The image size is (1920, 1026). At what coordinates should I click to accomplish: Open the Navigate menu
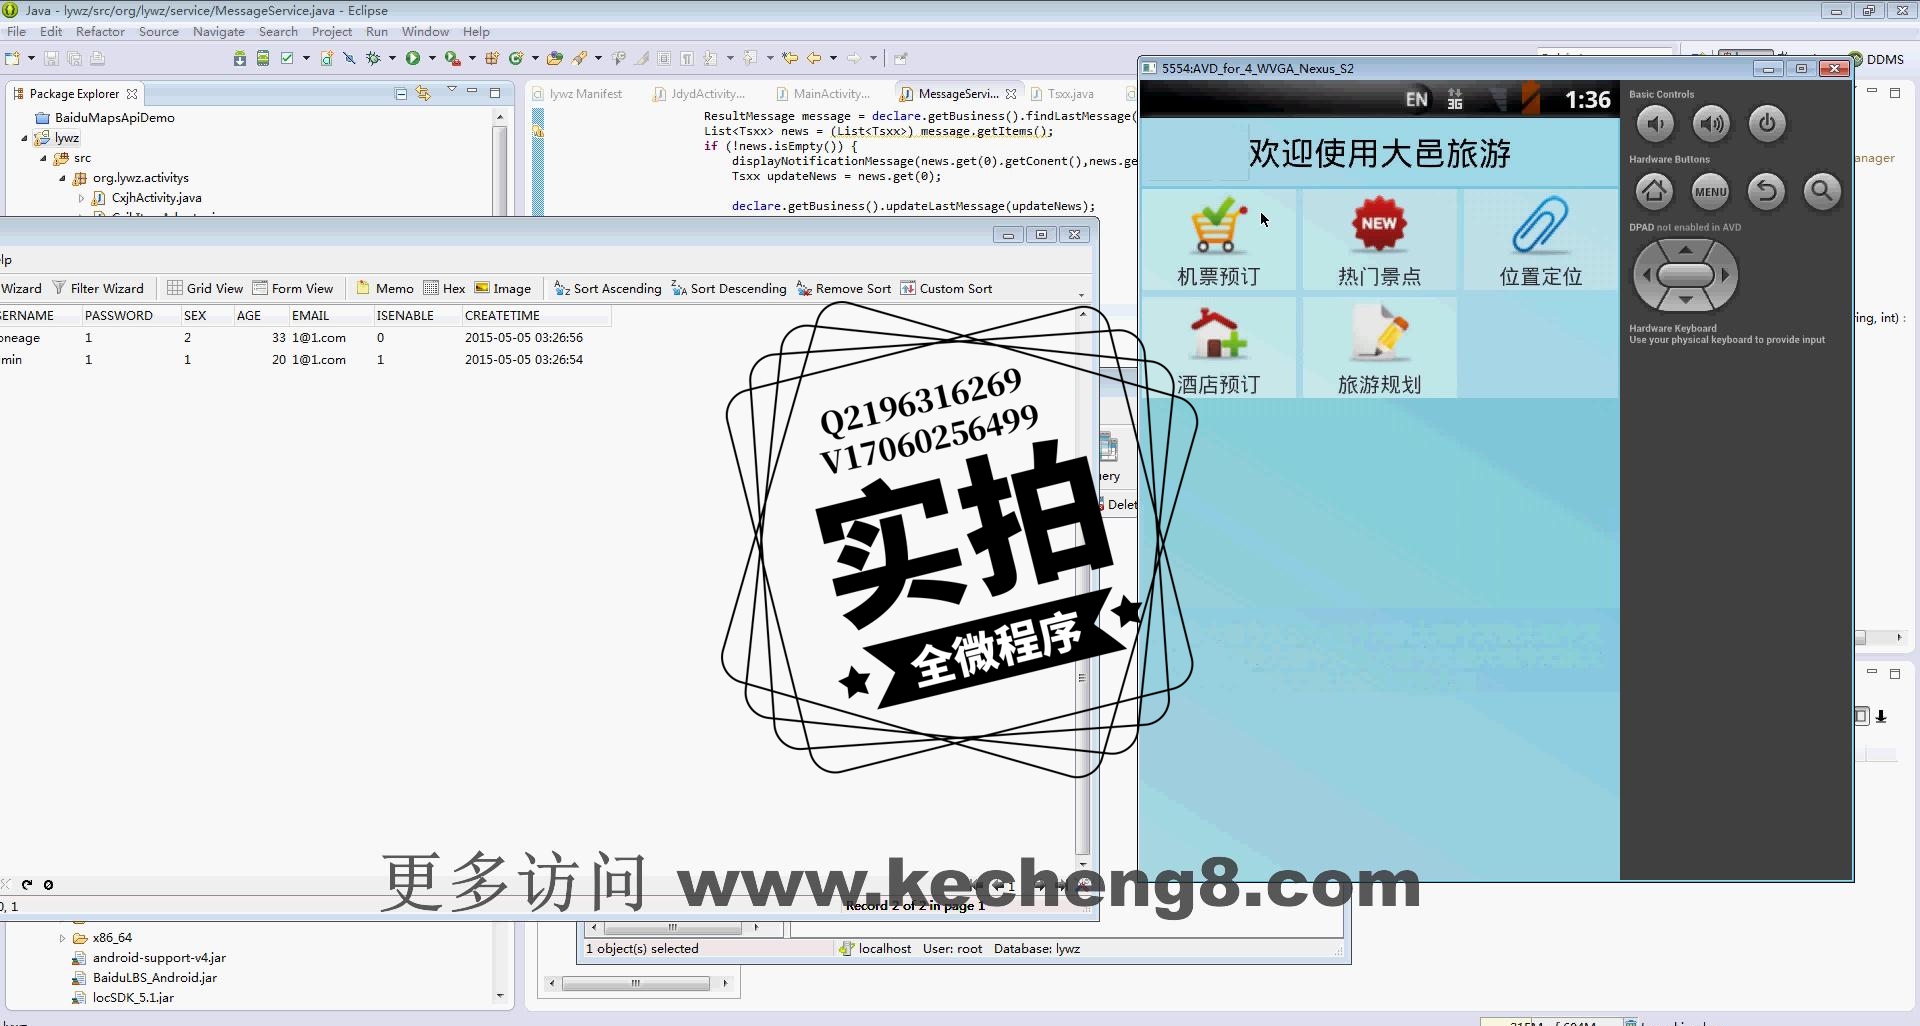pos(218,31)
